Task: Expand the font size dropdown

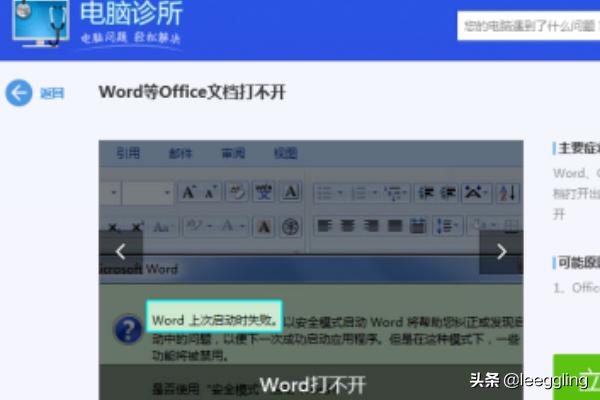Action: (167, 192)
